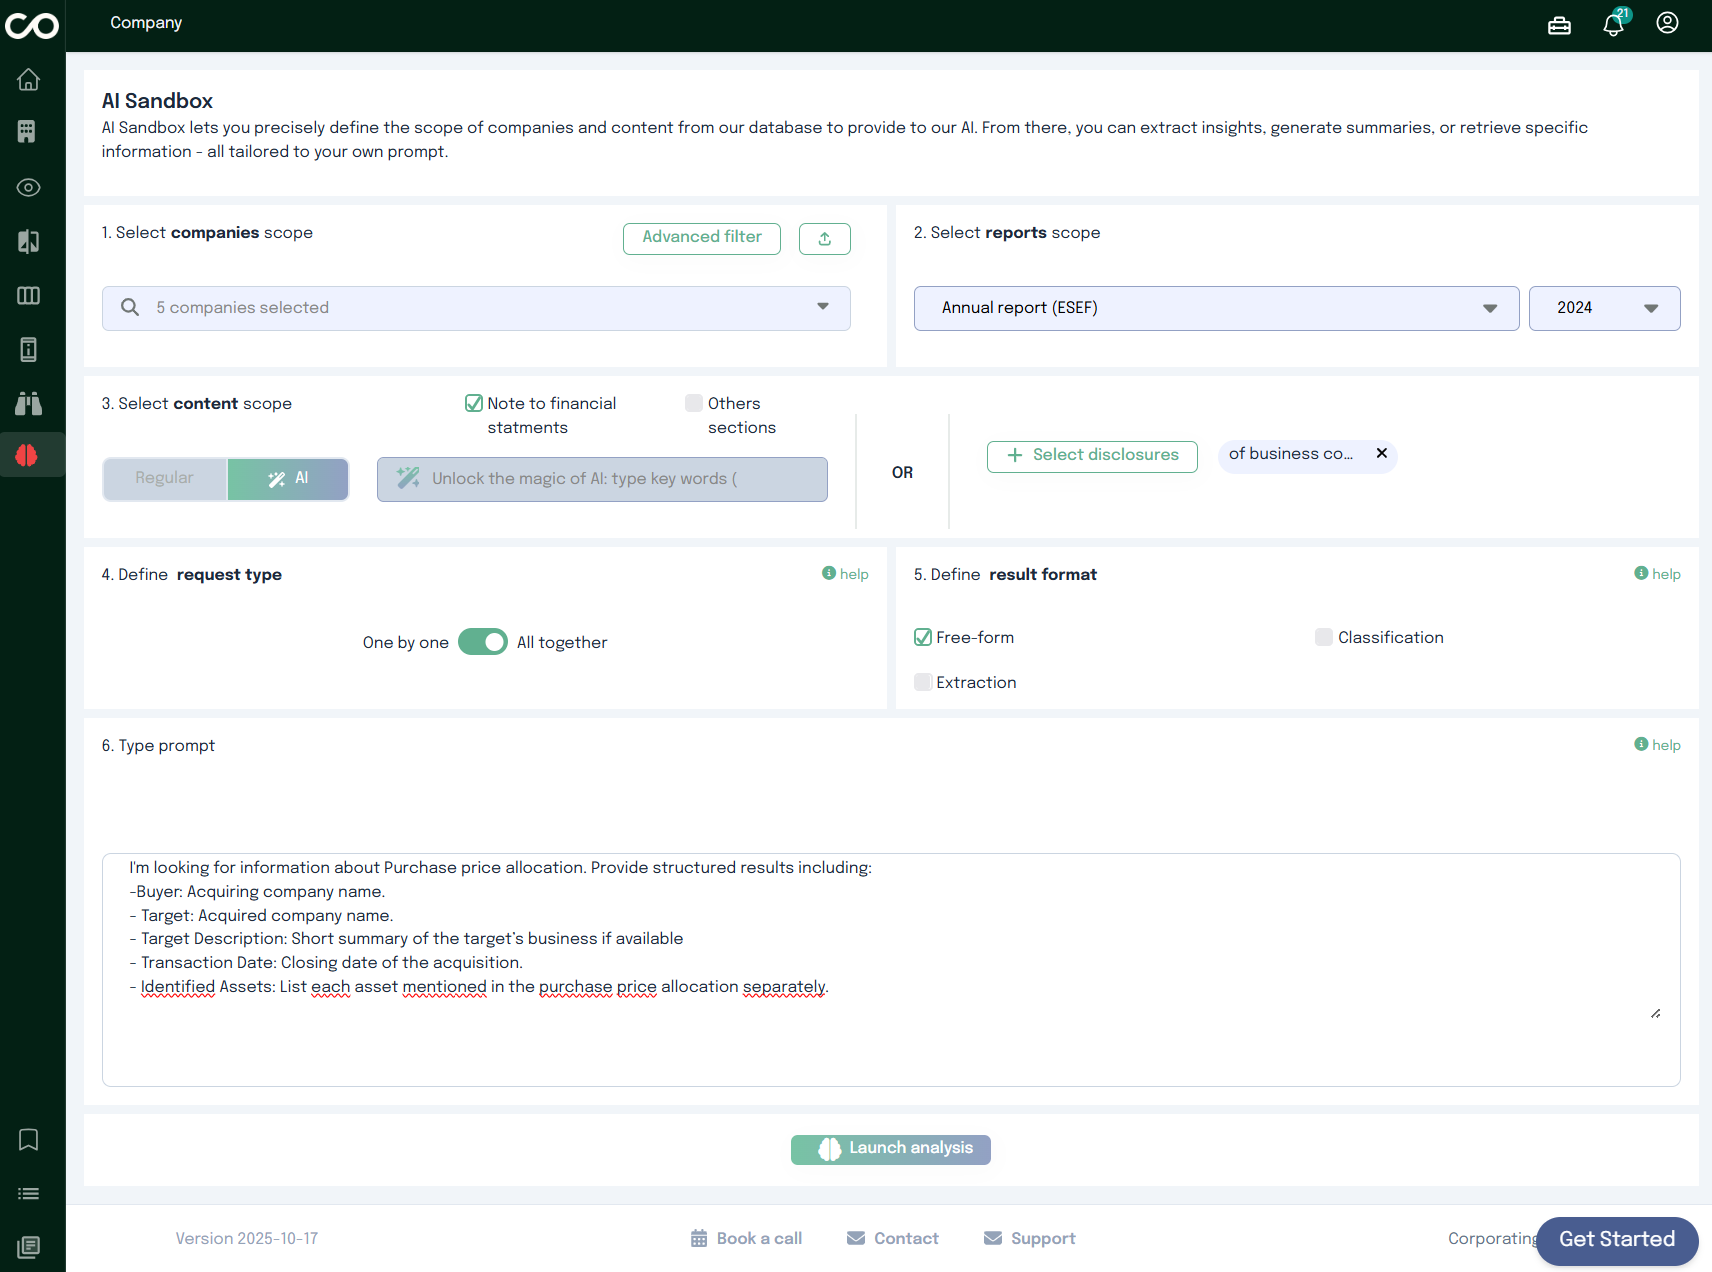Screen dimensions: 1712x1272
Task: Enable the Classification result format checkbox
Action: 1323,637
